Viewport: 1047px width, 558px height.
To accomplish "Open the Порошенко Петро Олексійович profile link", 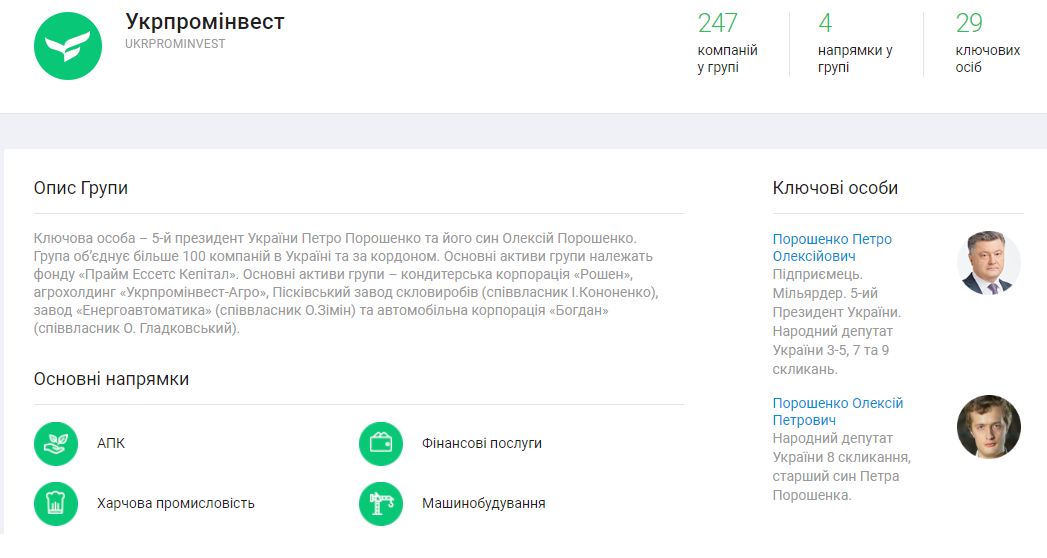I will [832, 248].
